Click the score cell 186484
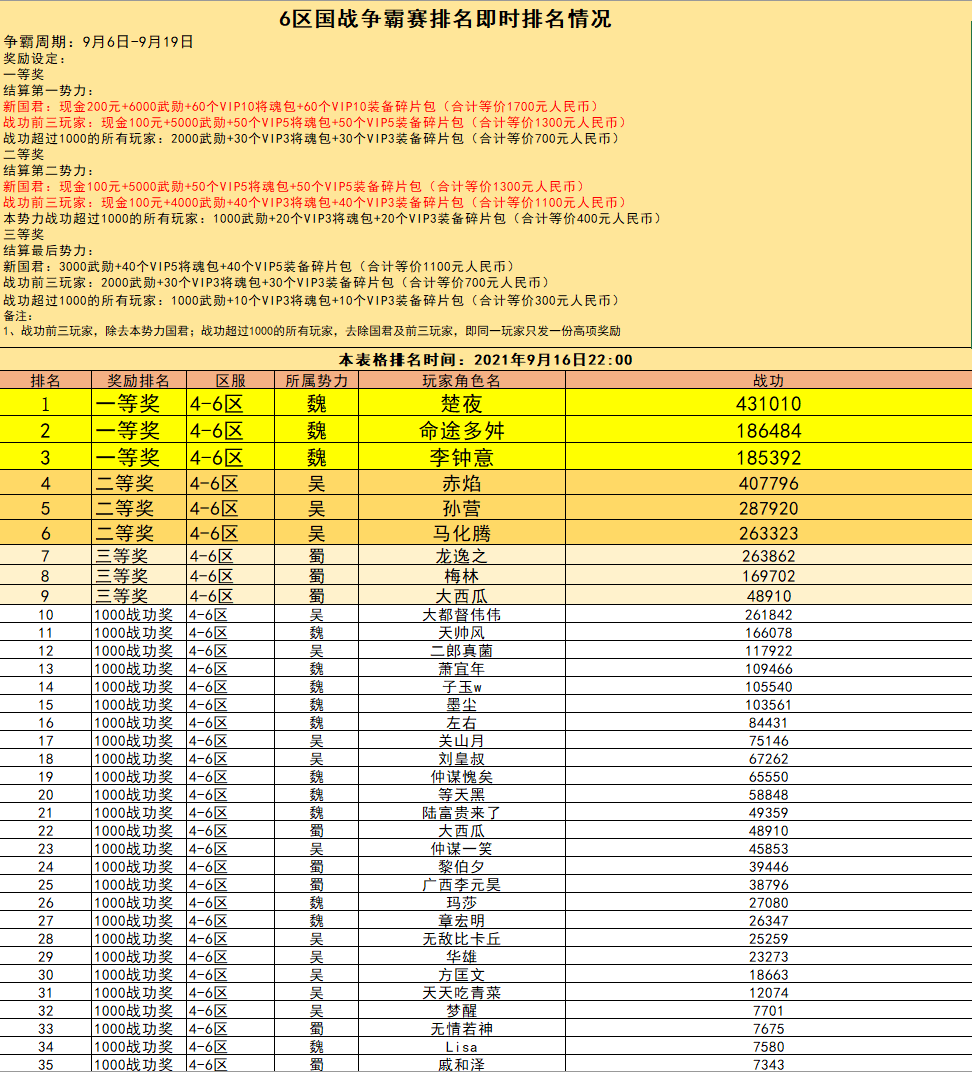 click(x=768, y=430)
